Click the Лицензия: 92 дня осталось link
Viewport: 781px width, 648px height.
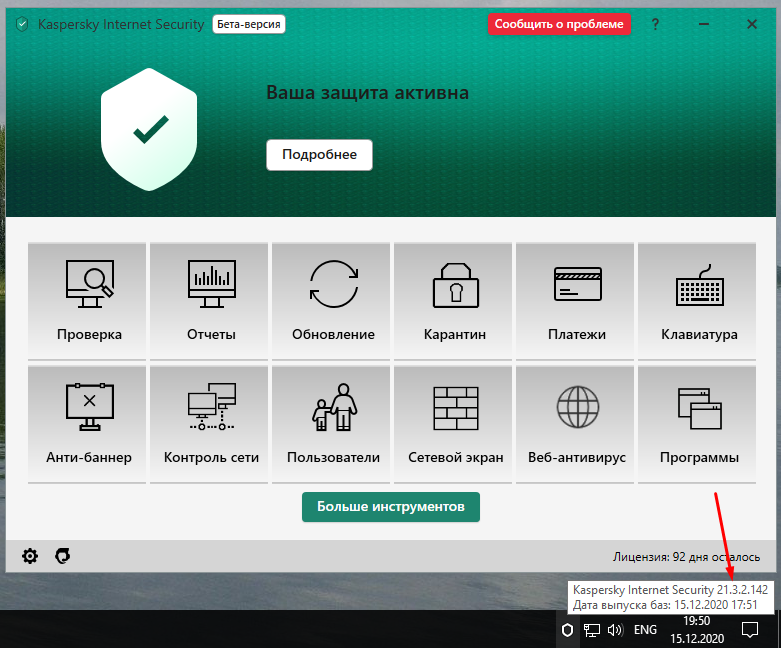(686, 557)
